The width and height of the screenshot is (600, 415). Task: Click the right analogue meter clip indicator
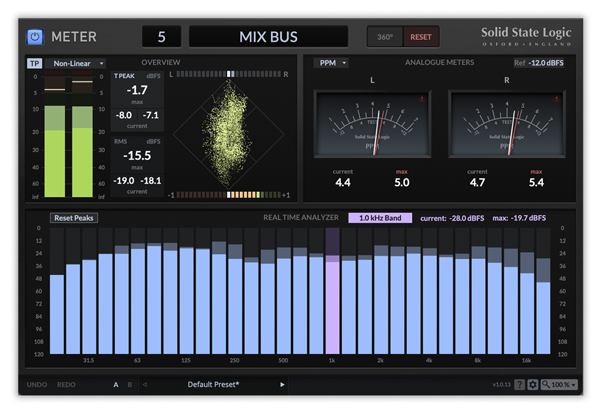(556, 99)
